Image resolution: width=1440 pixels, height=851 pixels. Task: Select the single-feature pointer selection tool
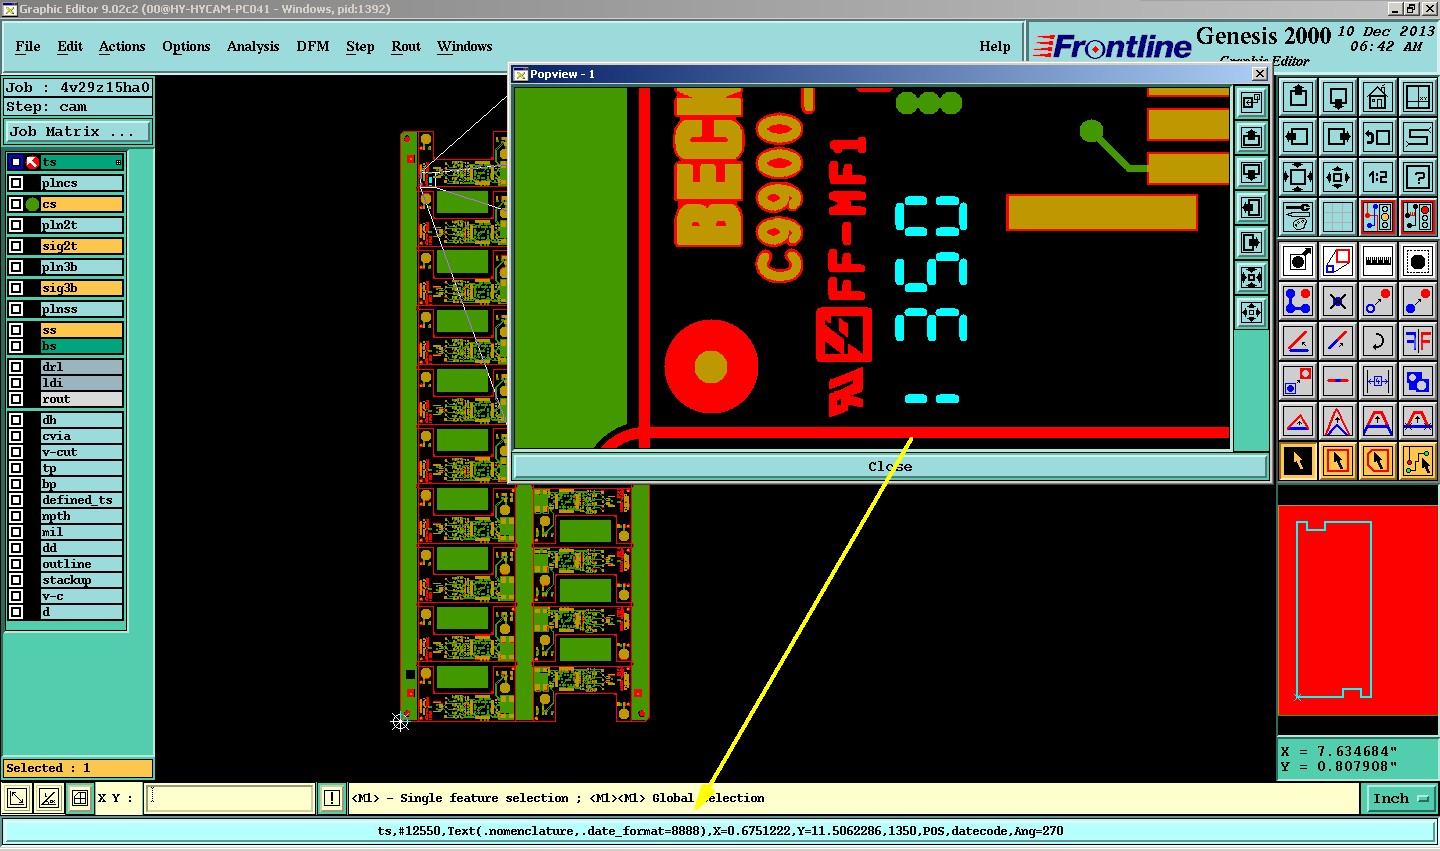[1298, 461]
